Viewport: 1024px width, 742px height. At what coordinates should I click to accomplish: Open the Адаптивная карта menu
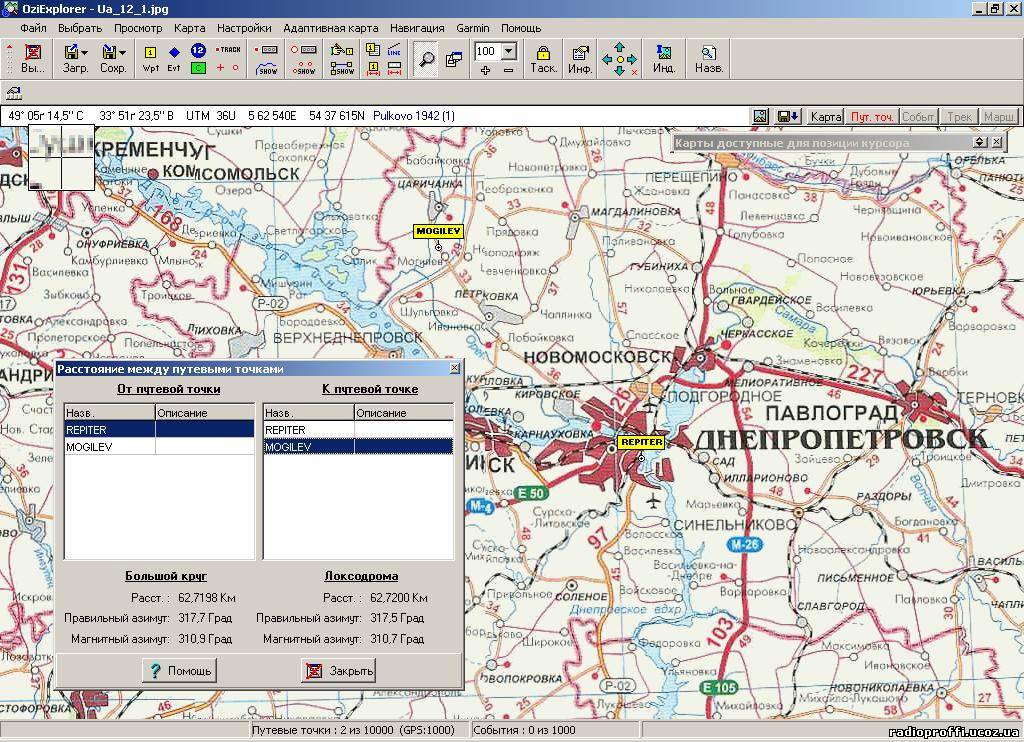(x=331, y=28)
